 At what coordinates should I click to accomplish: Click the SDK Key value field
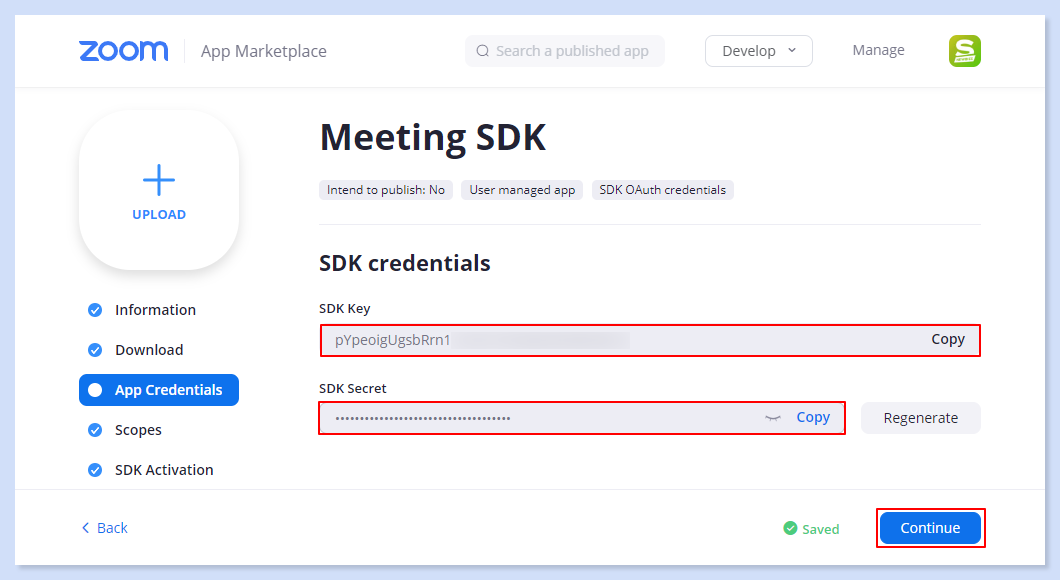(650, 340)
